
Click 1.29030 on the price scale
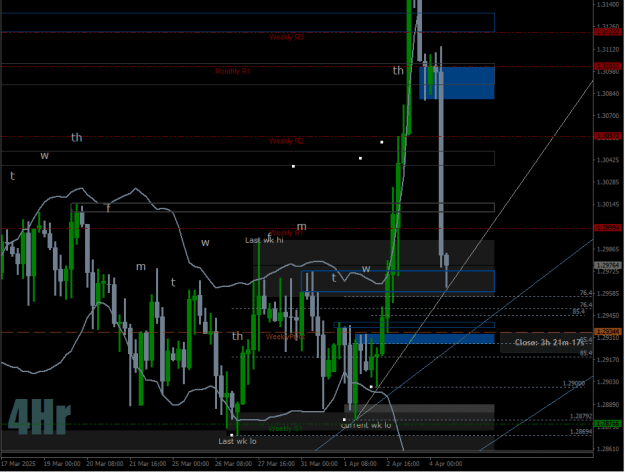[x=608, y=382]
